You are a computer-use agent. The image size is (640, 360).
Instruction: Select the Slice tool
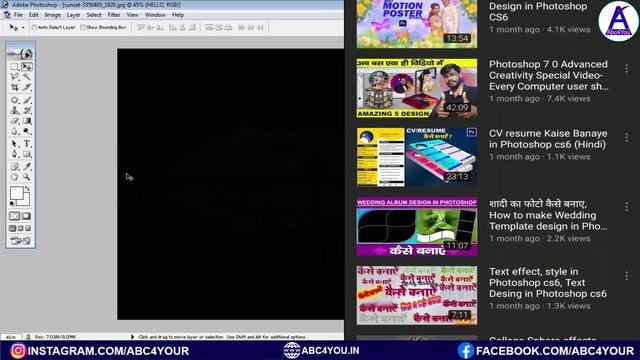coord(27,87)
